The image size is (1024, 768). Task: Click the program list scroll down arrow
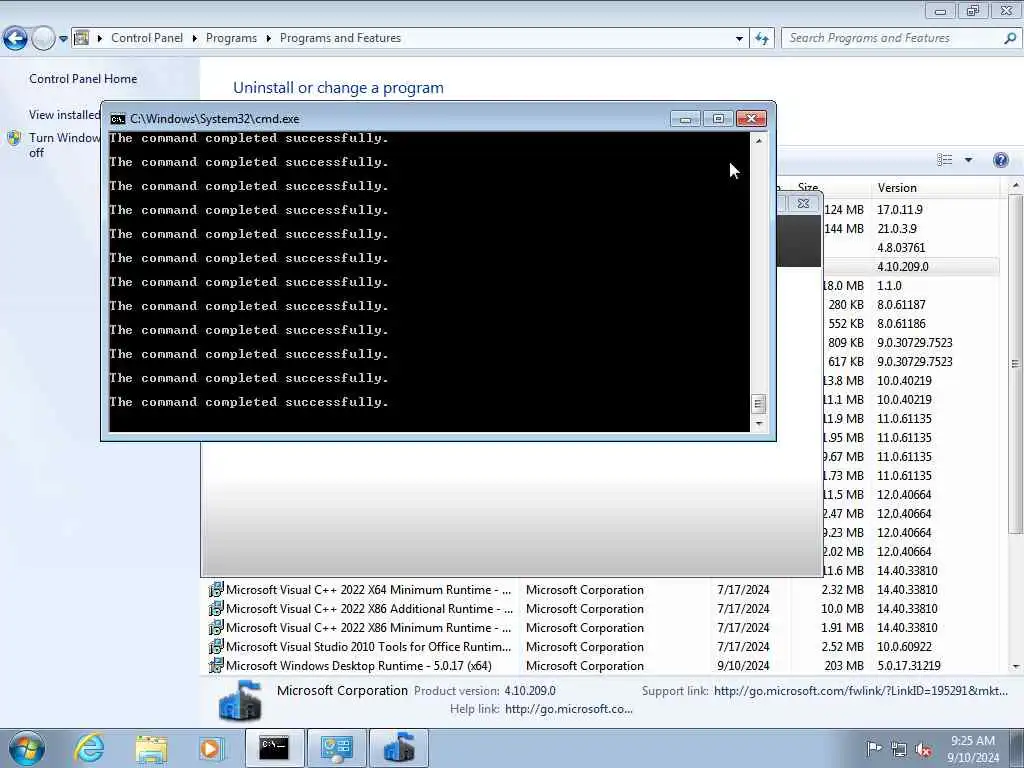[1016, 667]
